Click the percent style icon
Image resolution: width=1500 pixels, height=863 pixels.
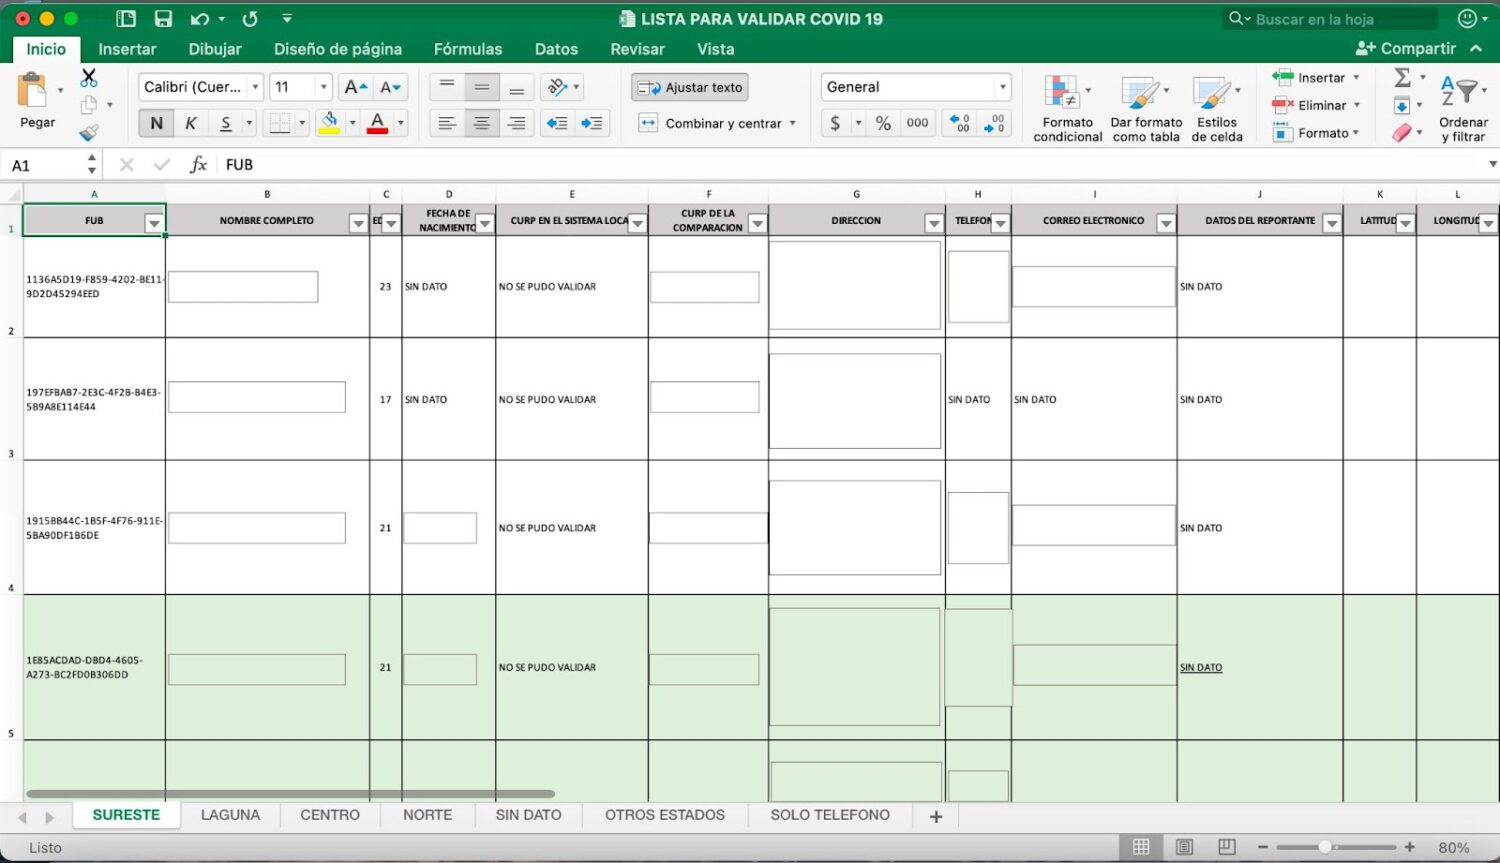pos(883,123)
